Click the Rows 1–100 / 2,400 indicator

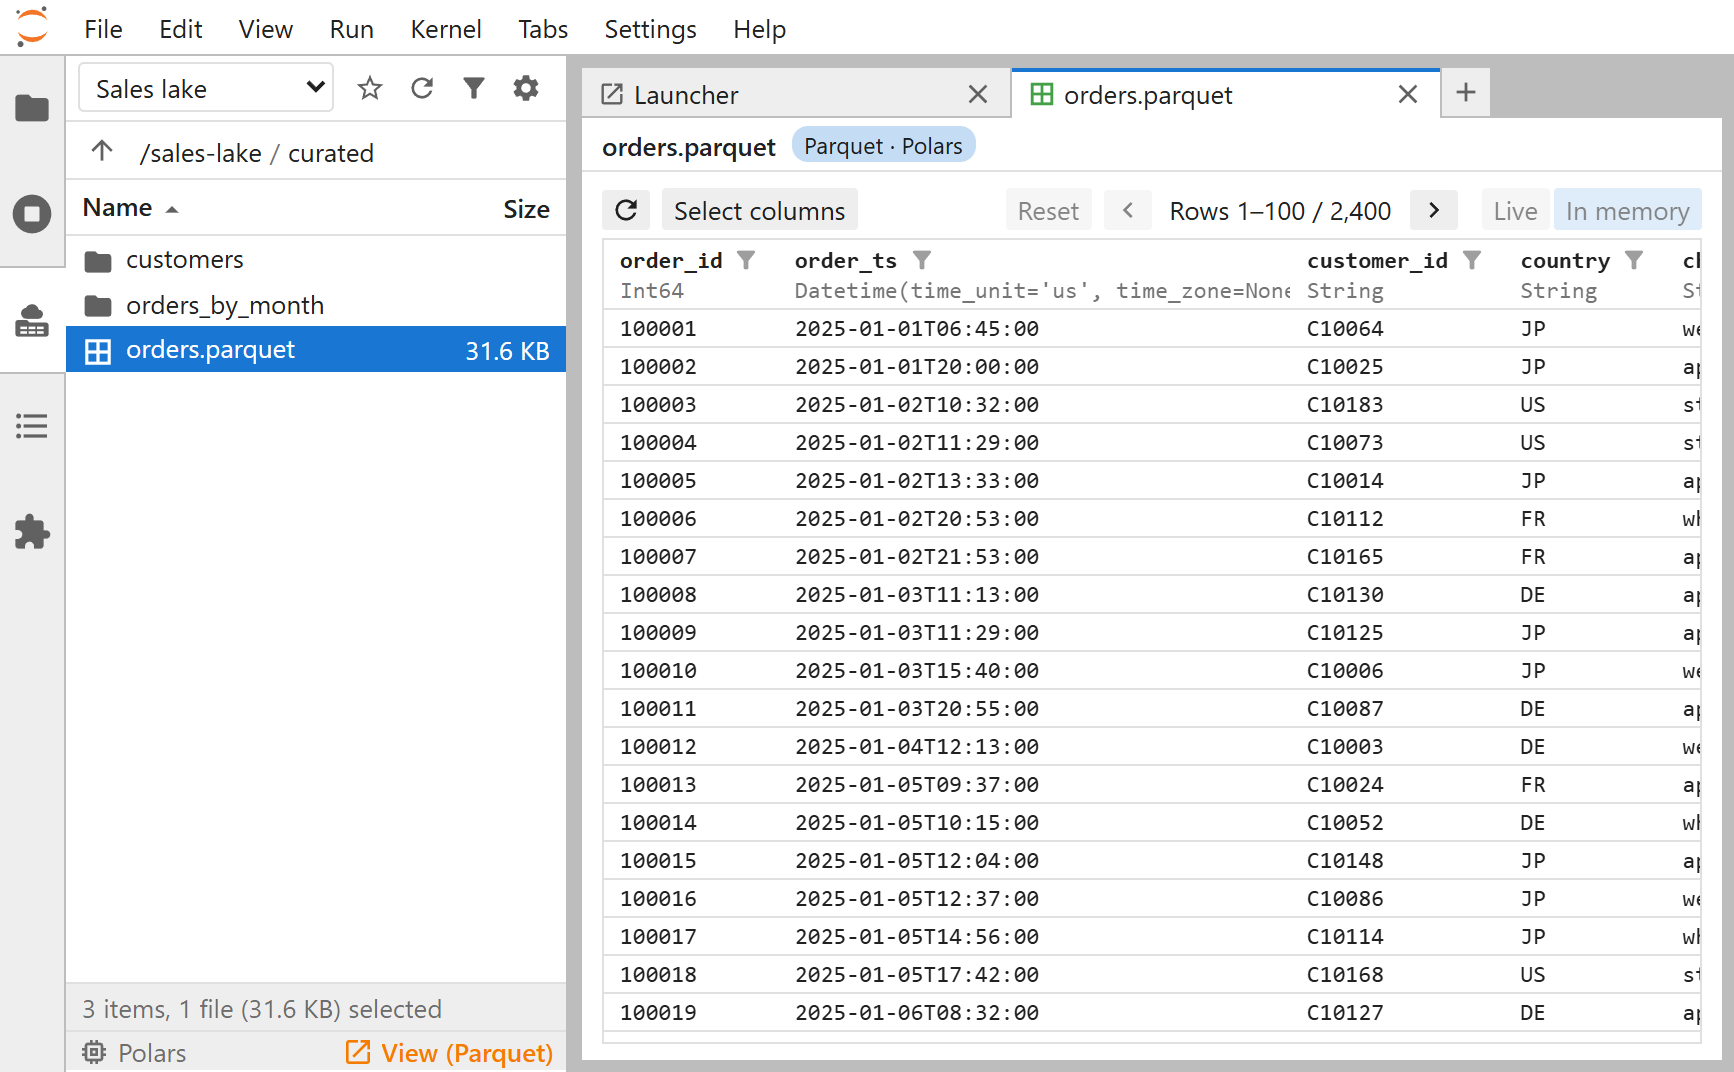pos(1280,210)
